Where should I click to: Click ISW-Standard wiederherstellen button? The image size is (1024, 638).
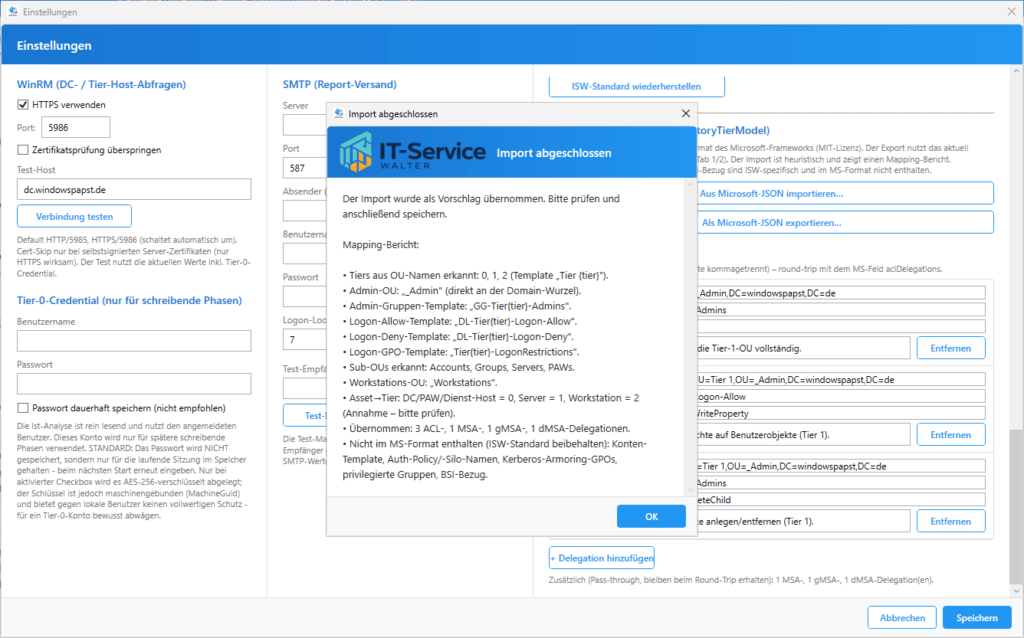point(636,86)
